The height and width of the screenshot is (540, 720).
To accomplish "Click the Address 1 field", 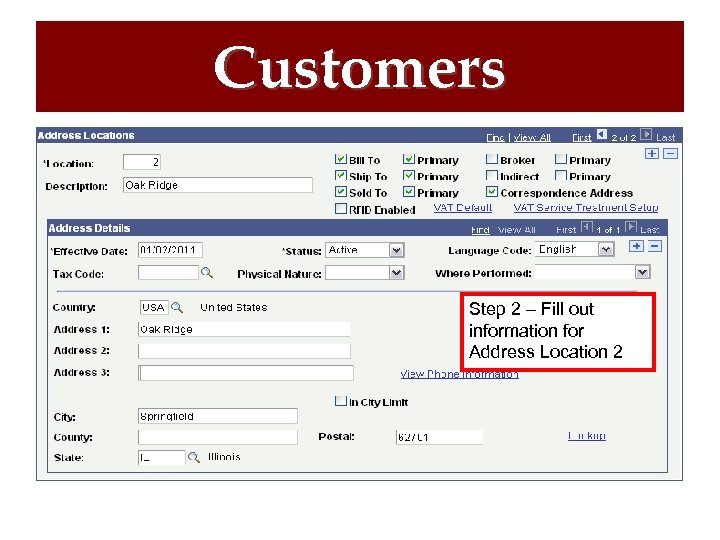I will click(244, 329).
